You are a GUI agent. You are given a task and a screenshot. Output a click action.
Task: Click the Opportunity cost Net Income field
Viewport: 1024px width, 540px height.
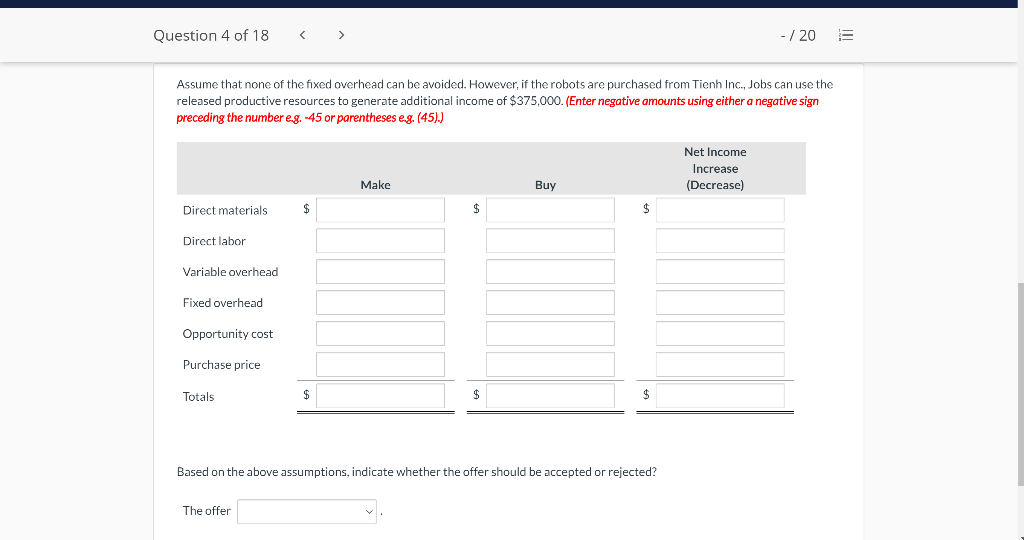coord(720,334)
